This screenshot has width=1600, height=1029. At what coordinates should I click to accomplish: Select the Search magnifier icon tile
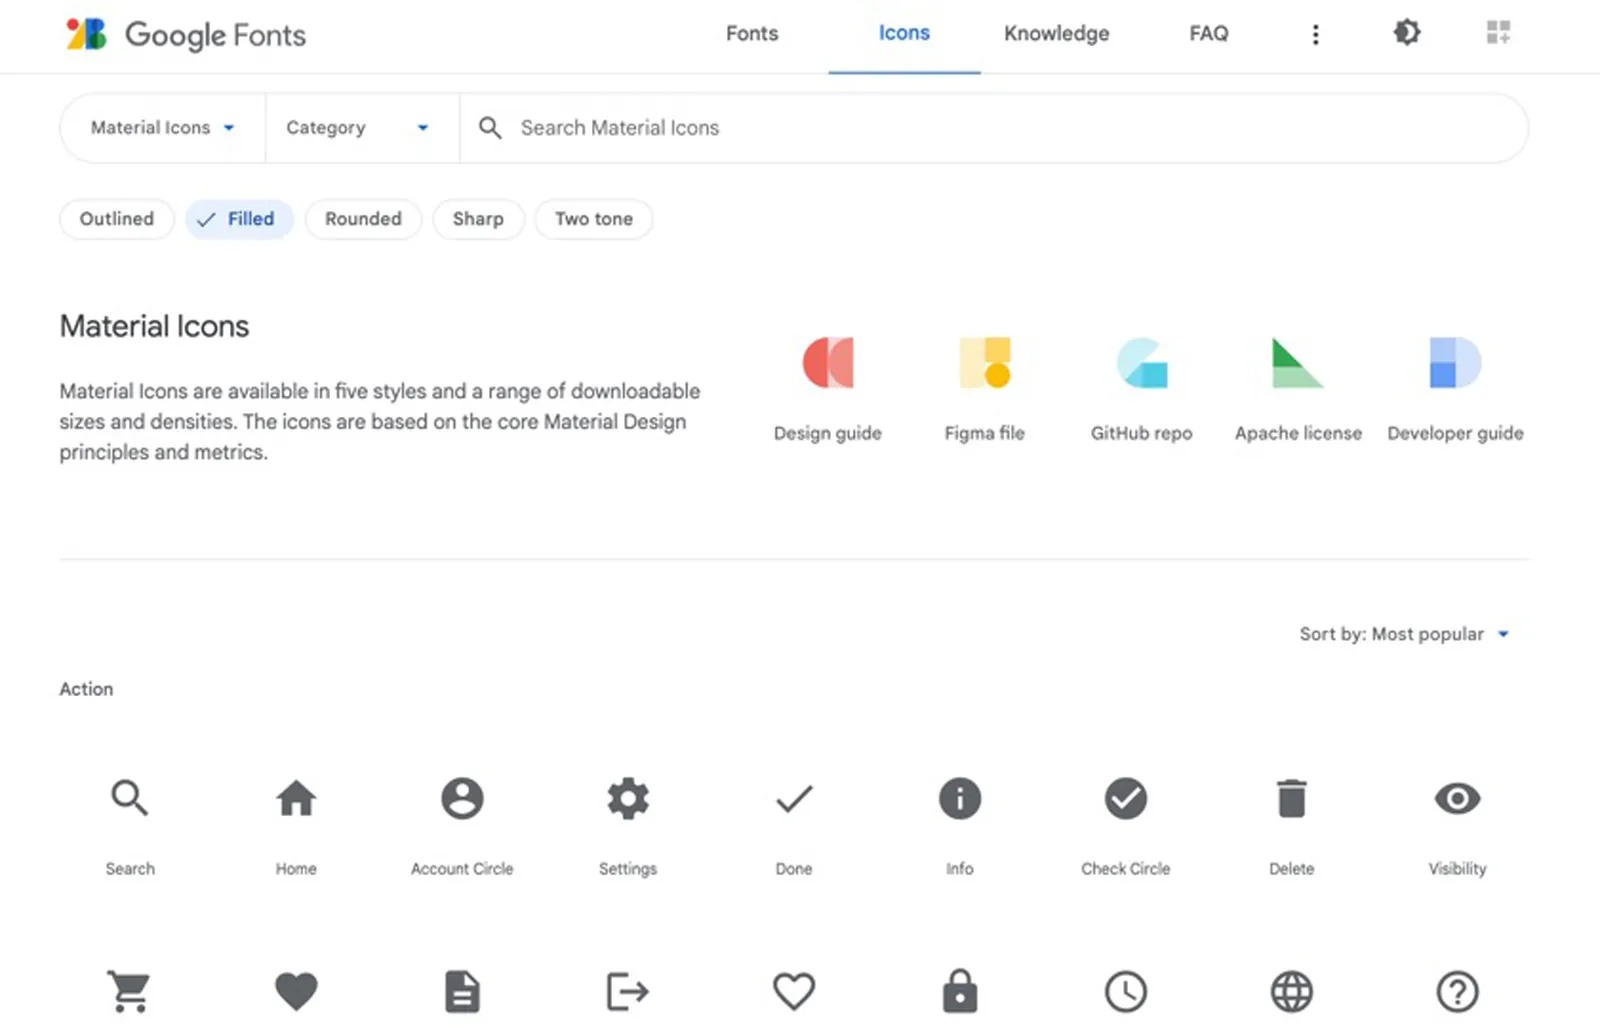point(130,799)
